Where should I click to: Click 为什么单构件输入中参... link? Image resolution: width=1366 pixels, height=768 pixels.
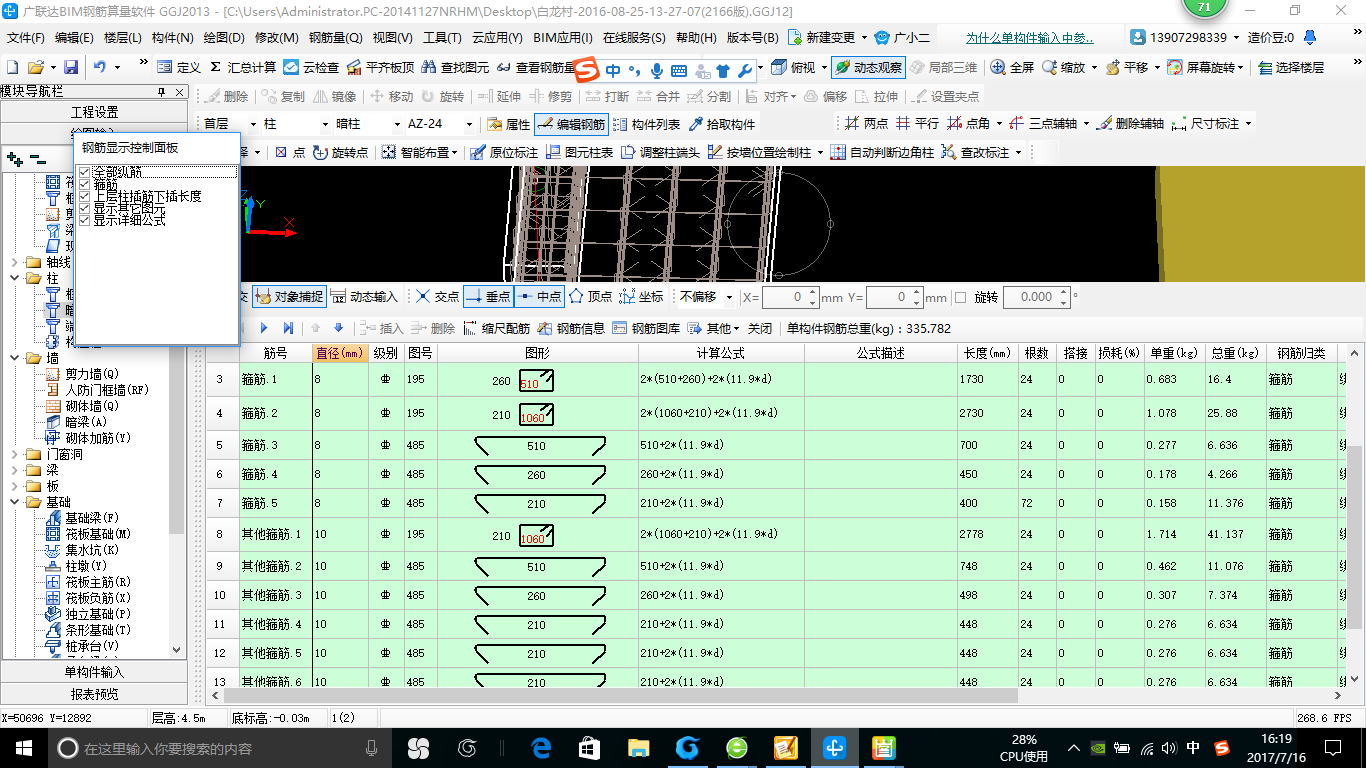(1030, 38)
